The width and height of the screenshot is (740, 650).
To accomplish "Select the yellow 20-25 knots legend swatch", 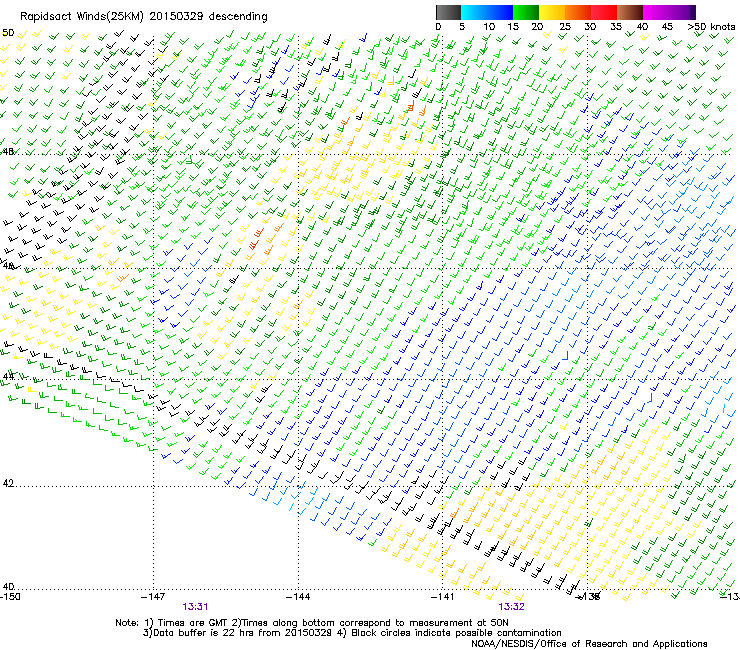I will 552,12.
